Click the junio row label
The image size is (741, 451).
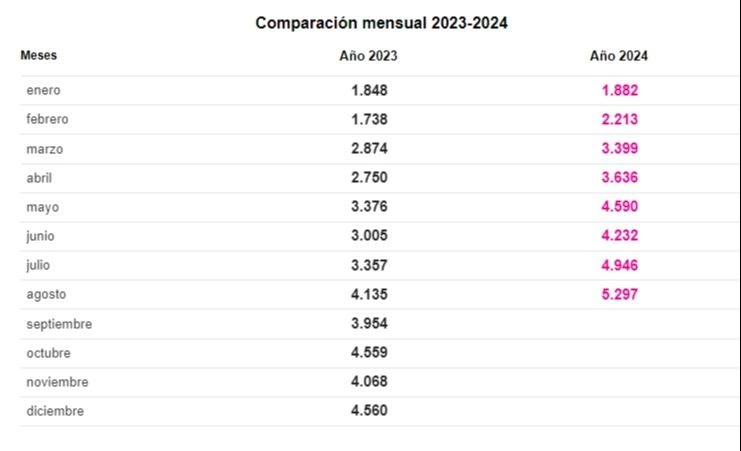point(40,236)
